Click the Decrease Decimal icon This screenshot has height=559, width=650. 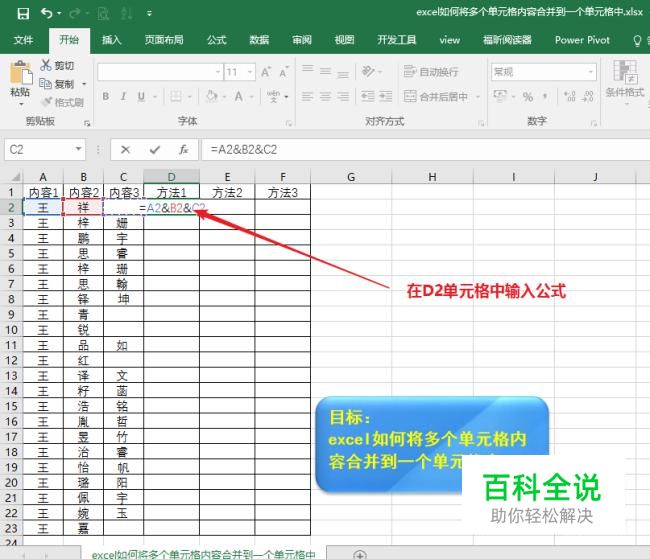point(588,97)
